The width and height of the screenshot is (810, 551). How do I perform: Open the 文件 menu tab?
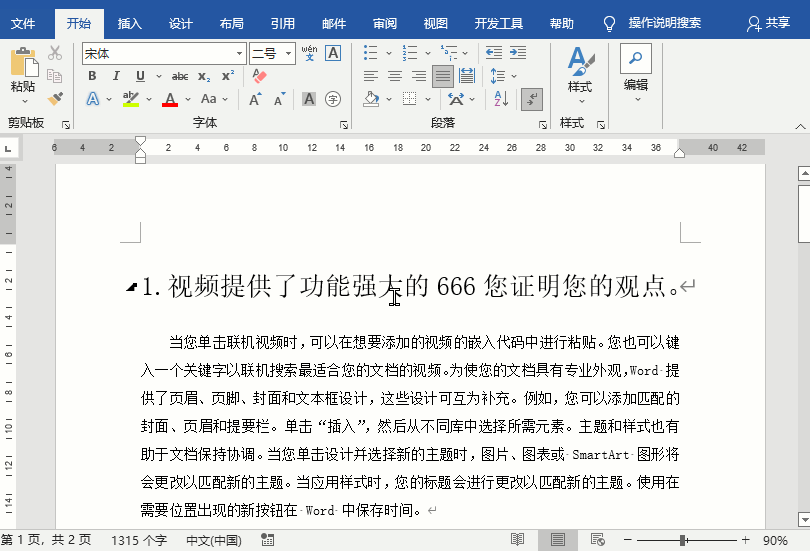23,23
